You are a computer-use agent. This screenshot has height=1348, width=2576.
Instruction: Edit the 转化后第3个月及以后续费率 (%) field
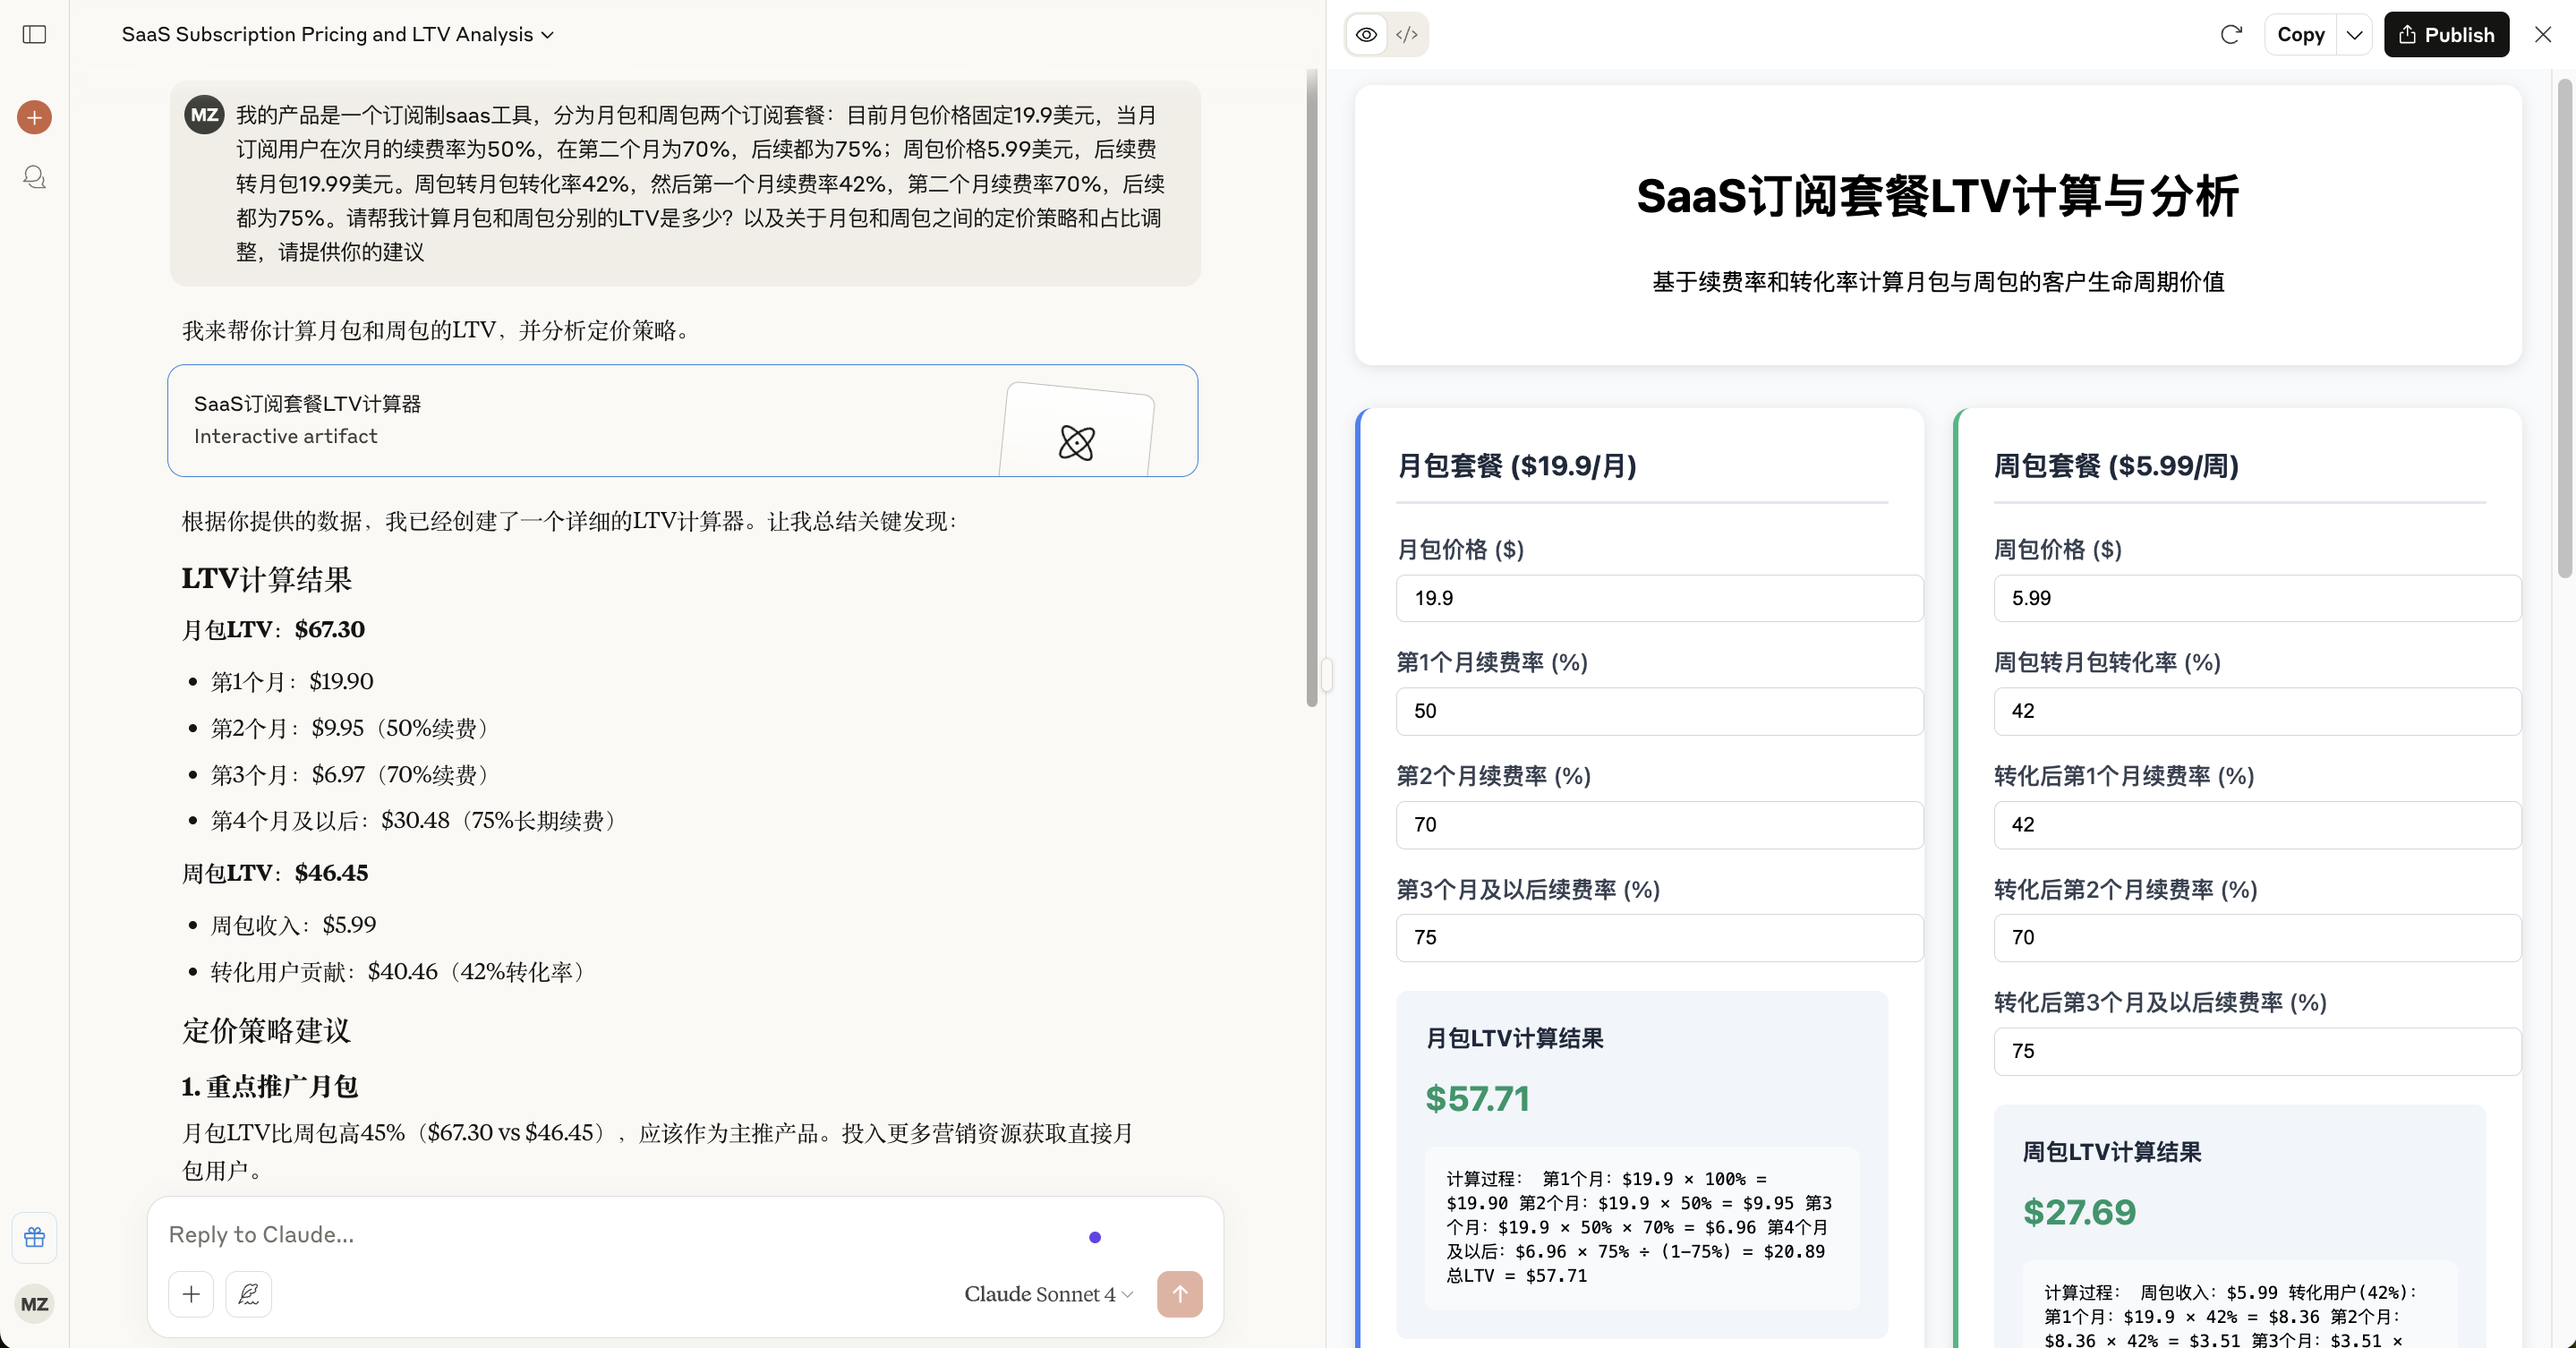[x=2257, y=1051]
